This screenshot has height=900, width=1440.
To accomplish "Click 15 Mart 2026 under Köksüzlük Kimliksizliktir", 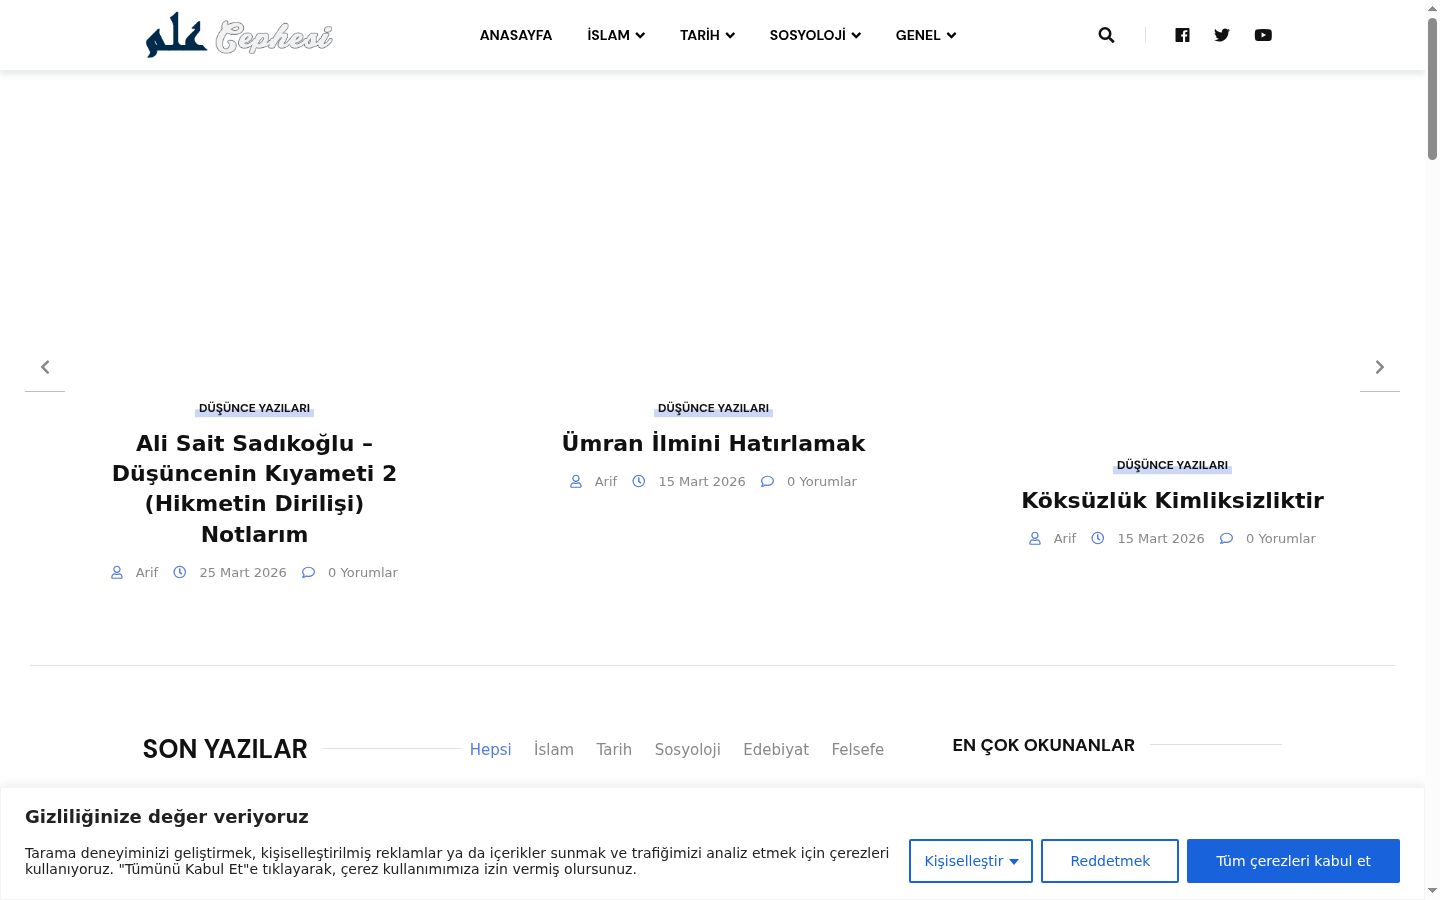I will 1161,538.
